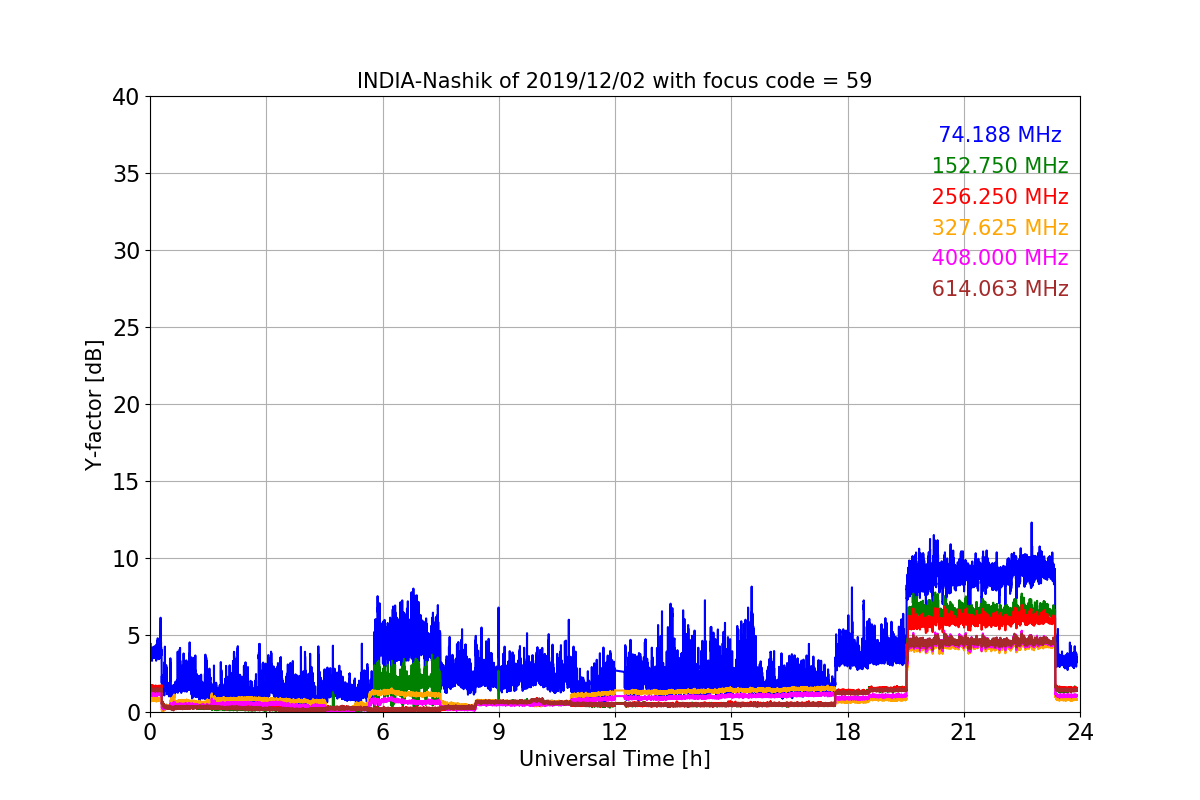Click the y-axis tick label 30
This screenshot has width=1200, height=800.
[125, 251]
